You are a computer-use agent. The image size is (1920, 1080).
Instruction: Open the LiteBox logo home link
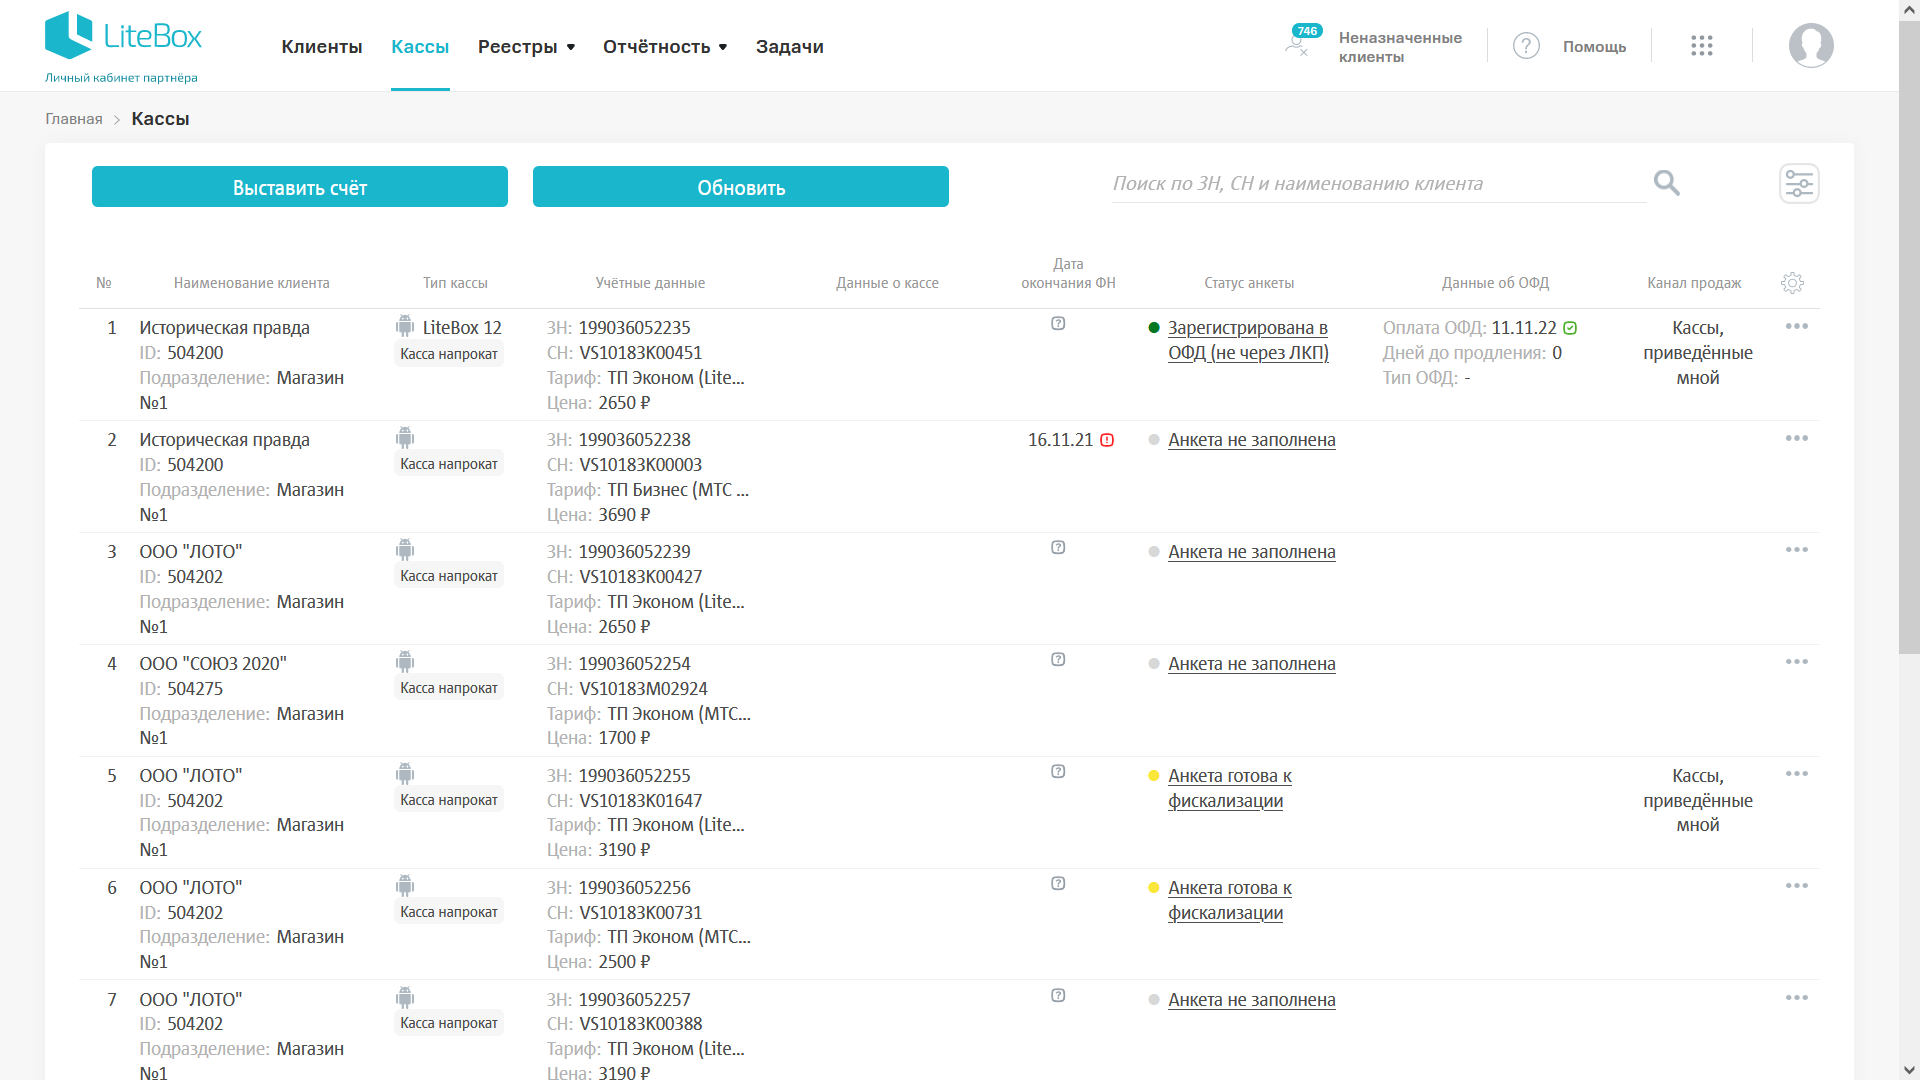tap(122, 46)
